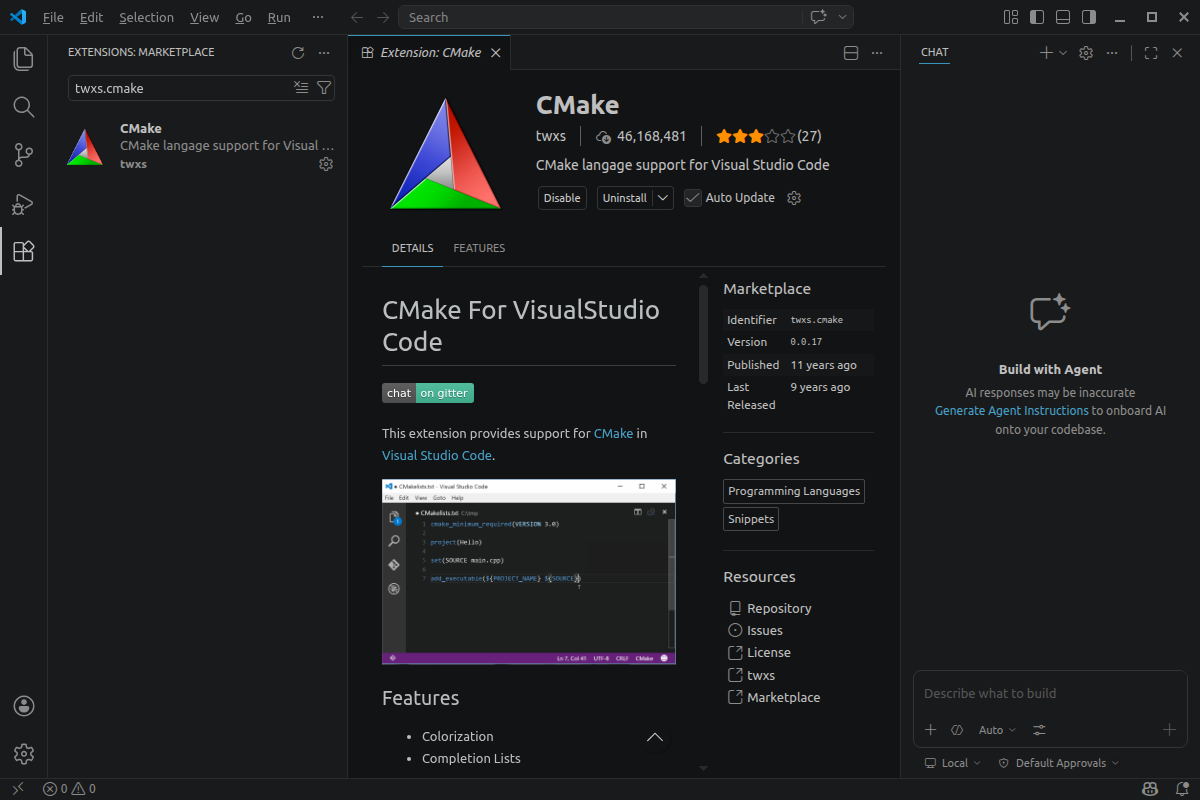Screen dimensions: 1200x800
Task: Open the Extensions view icon
Action: click(24, 251)
